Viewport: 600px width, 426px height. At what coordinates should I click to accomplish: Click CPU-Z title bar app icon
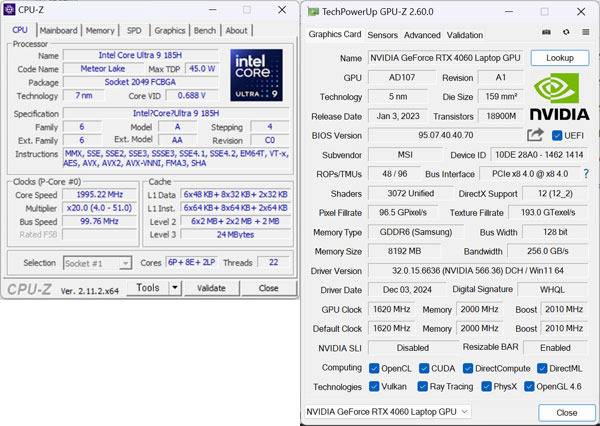coord(9,10)
